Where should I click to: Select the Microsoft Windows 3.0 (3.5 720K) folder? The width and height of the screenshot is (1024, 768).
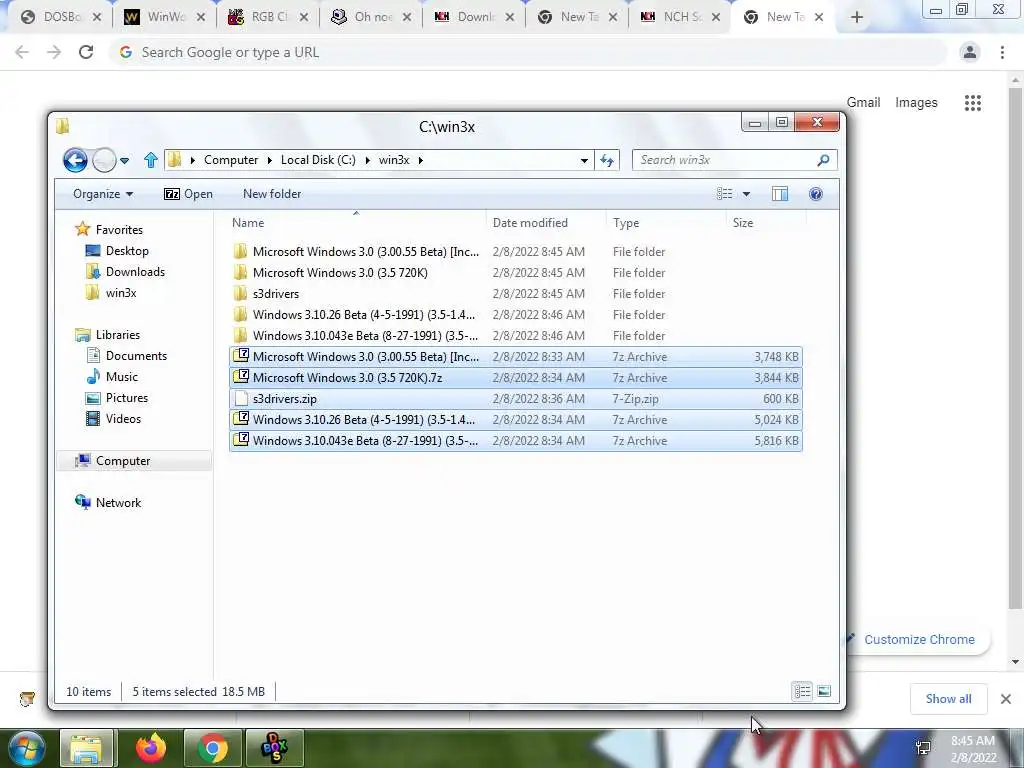(516, 272)
